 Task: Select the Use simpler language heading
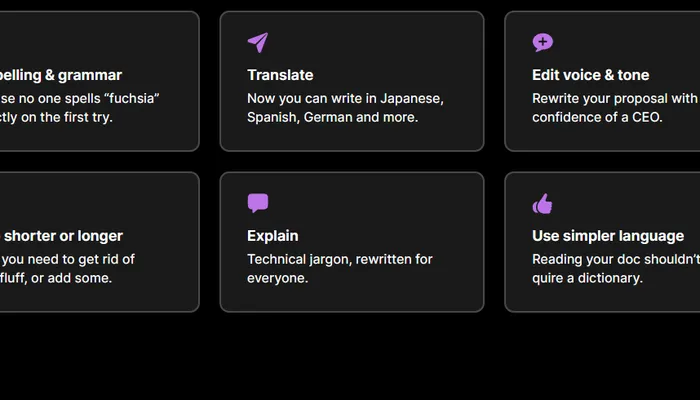pyautogui.click(x=608, y=236)
